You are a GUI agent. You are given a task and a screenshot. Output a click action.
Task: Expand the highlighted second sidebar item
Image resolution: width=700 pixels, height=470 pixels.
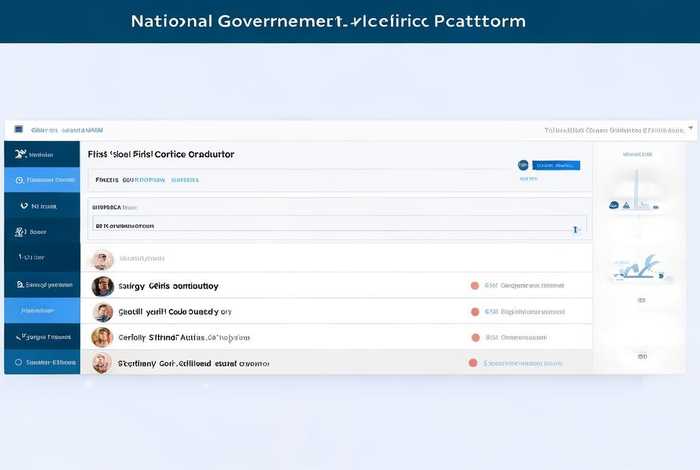point(42,180)
